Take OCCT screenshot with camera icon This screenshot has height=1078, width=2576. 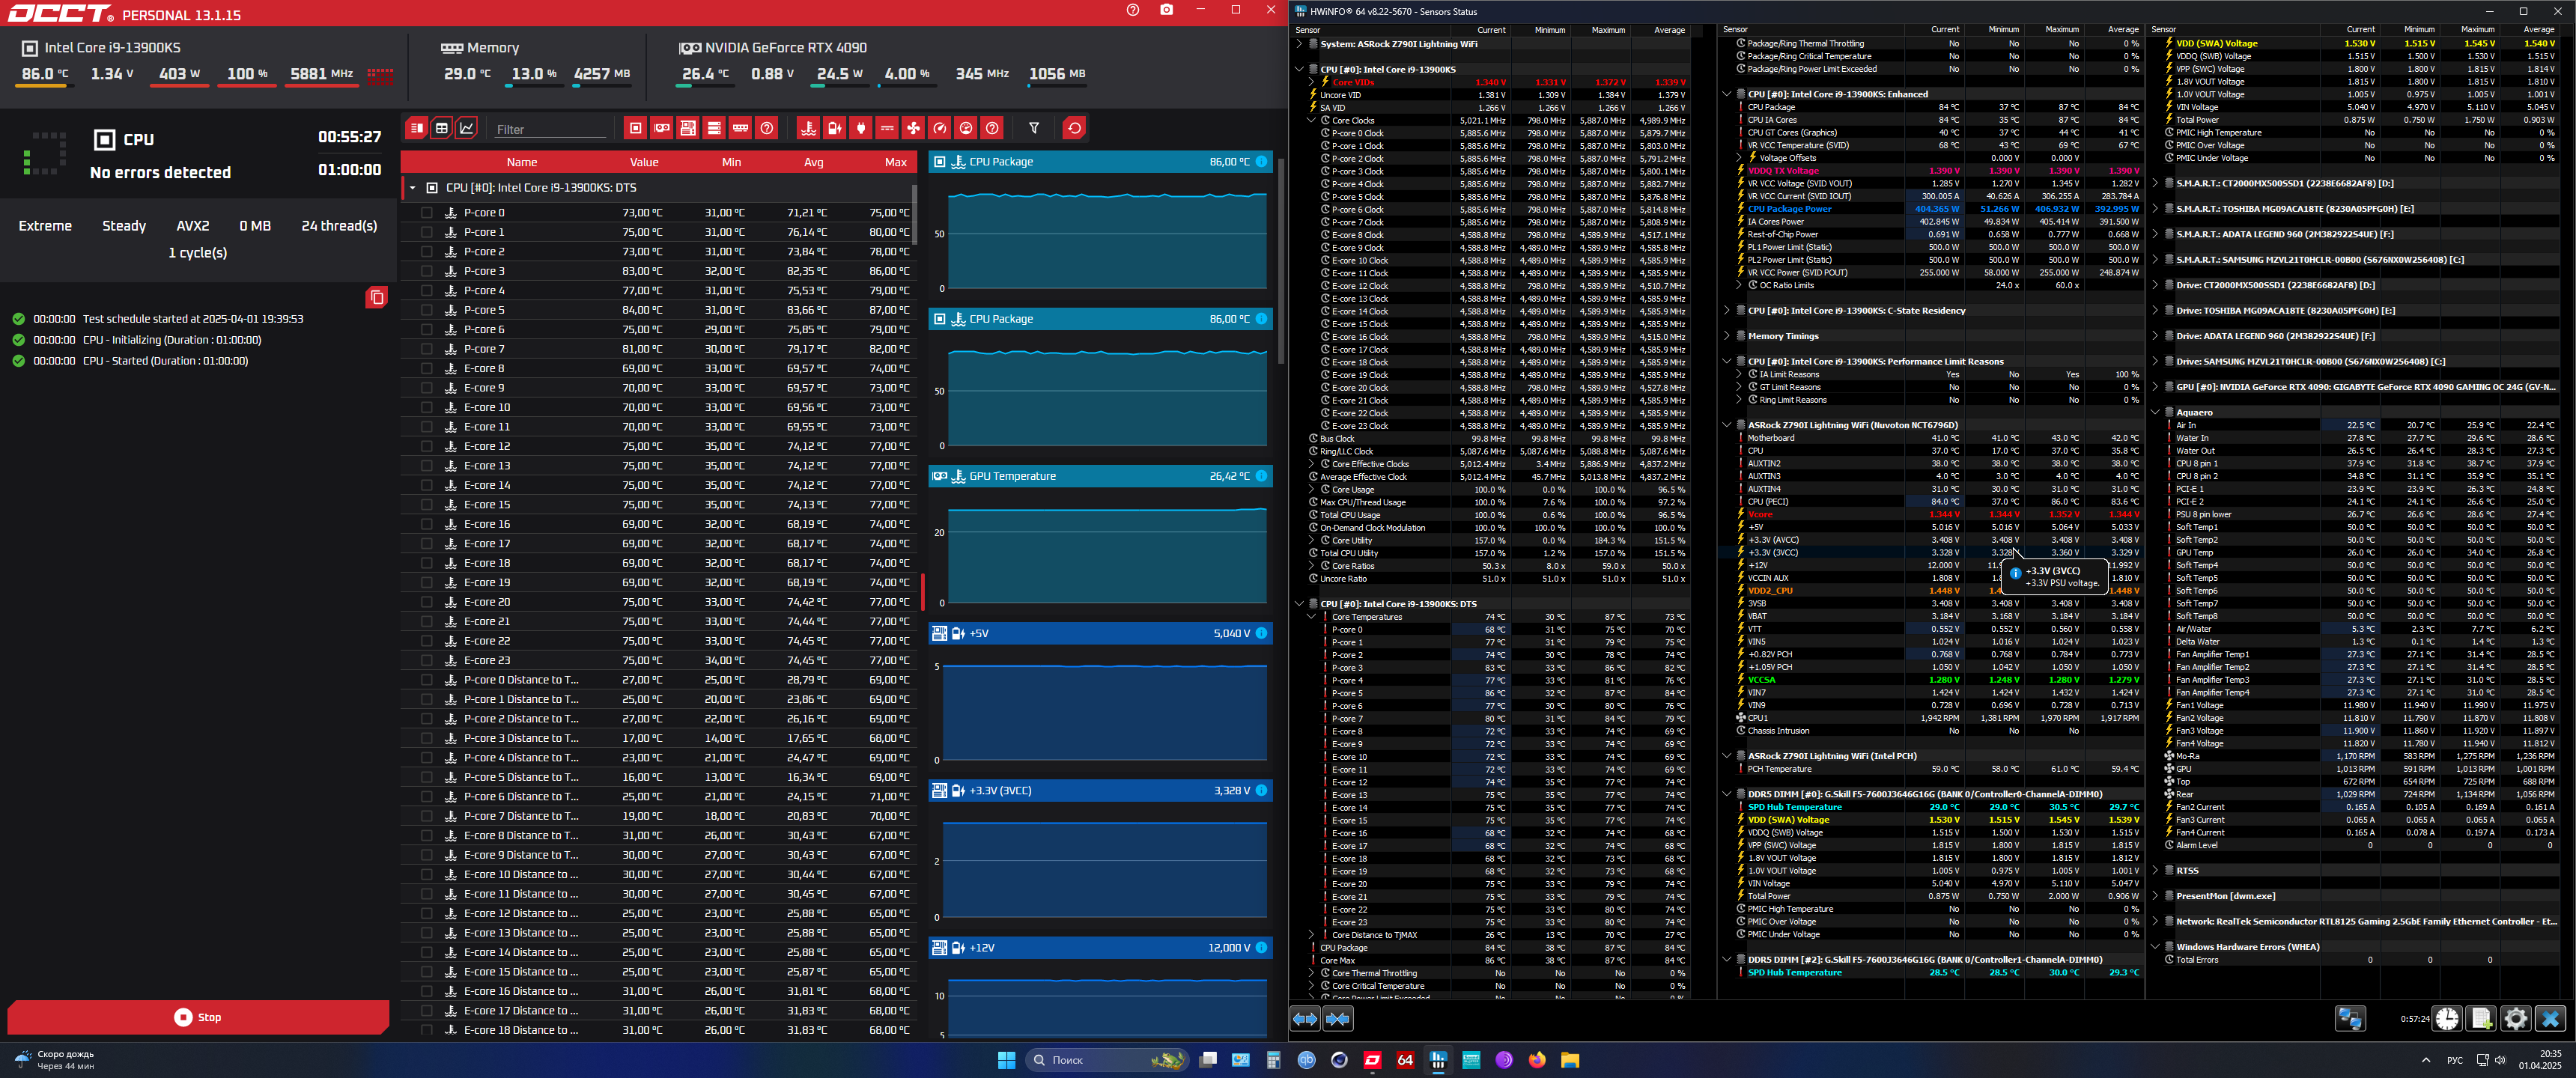[1166, 10]
